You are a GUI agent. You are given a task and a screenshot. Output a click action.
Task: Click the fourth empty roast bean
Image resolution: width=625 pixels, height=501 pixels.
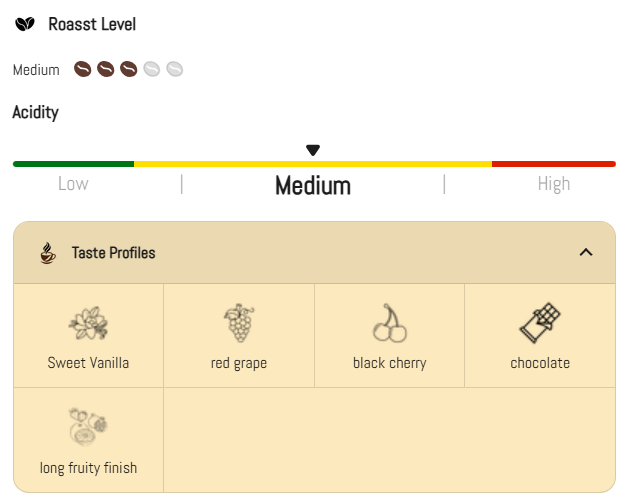(151, 70)
